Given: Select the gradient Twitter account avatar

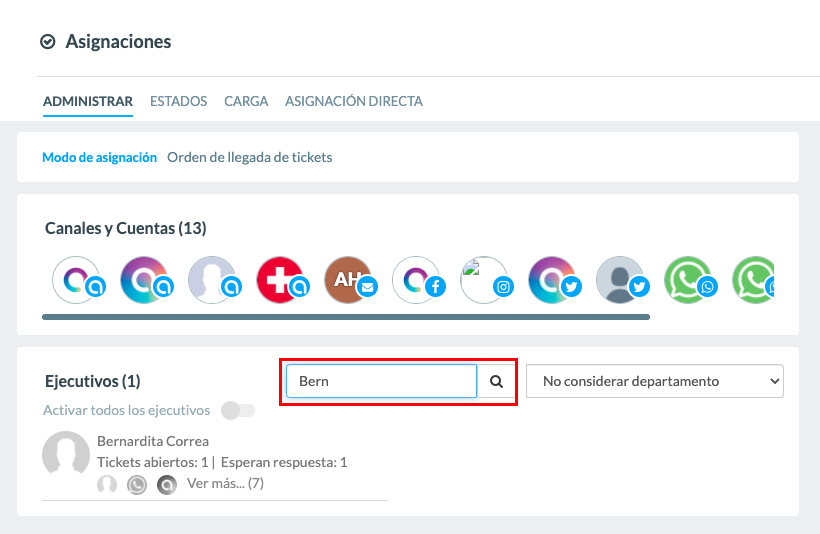Looking at the screenshot, I should pyautogui.click(x=552, y=280).
